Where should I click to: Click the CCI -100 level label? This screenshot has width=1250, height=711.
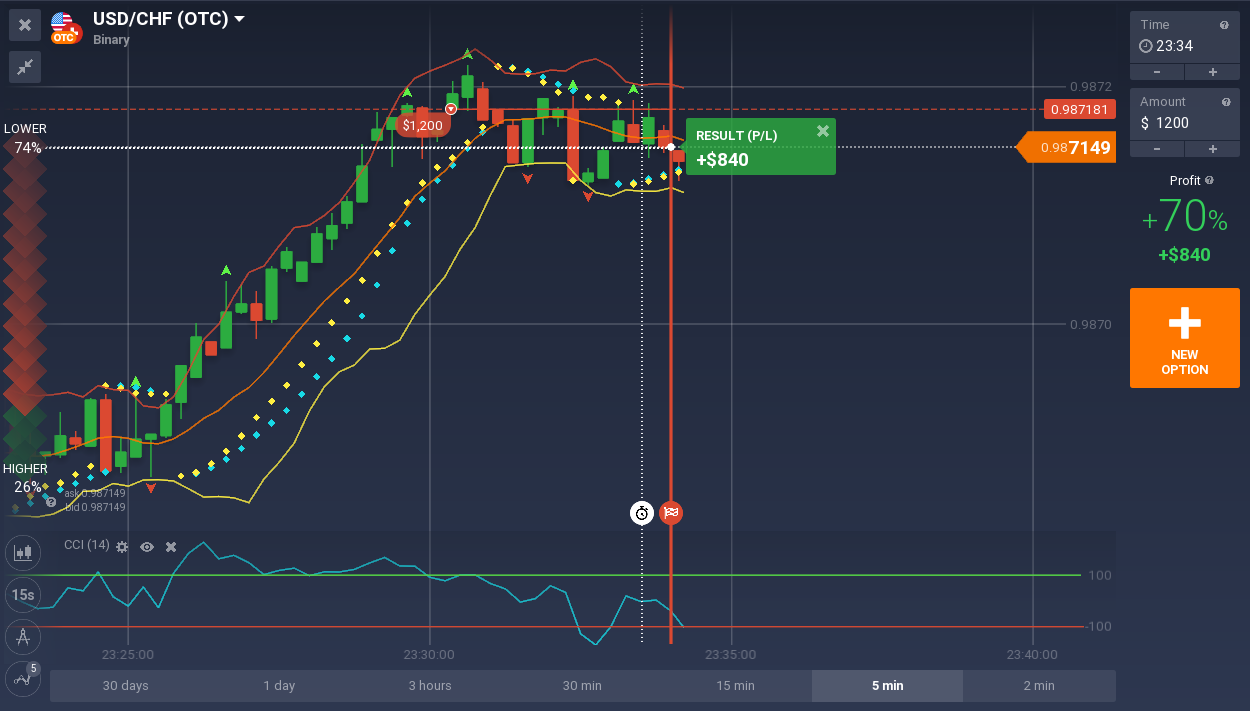click(1098, 627)
